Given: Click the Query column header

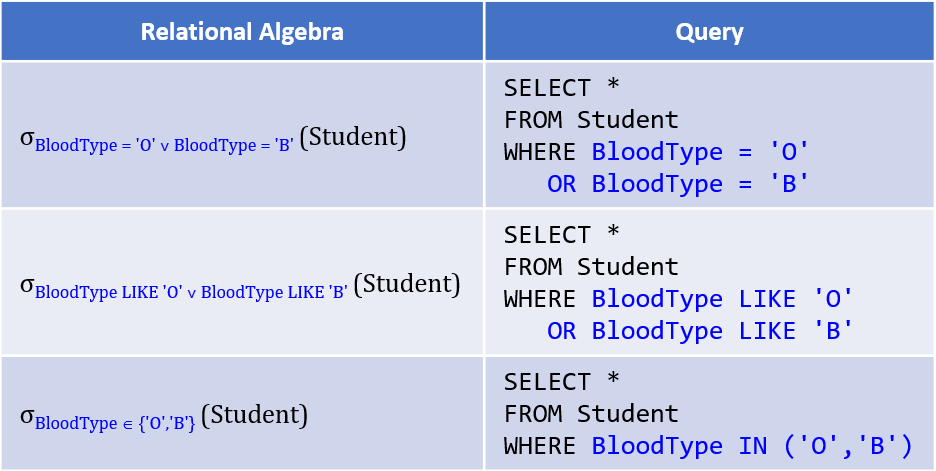Looking at the screenshot, I should tap(709, 32).
